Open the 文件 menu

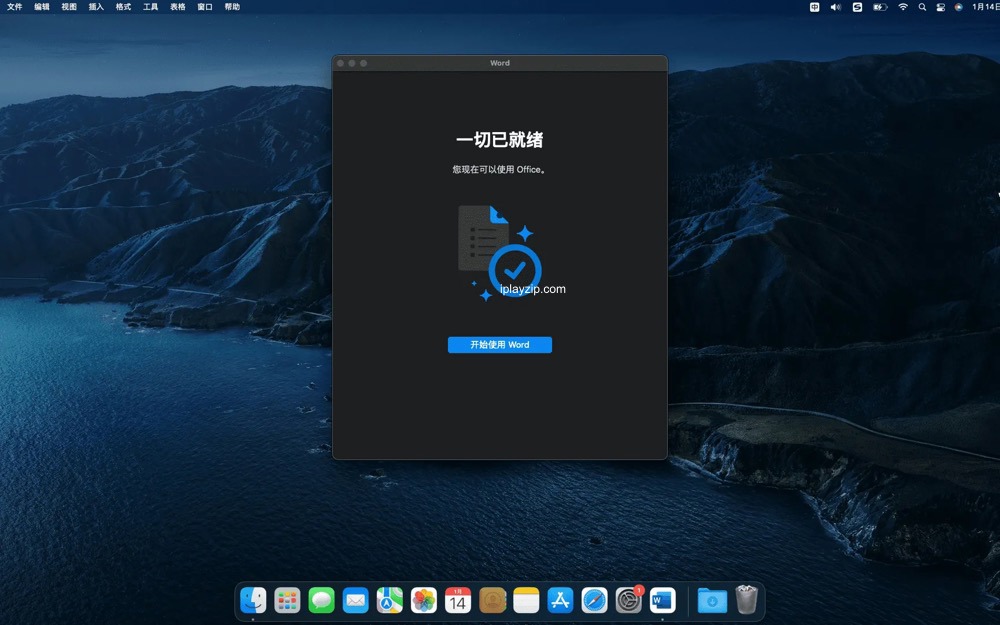15,7
